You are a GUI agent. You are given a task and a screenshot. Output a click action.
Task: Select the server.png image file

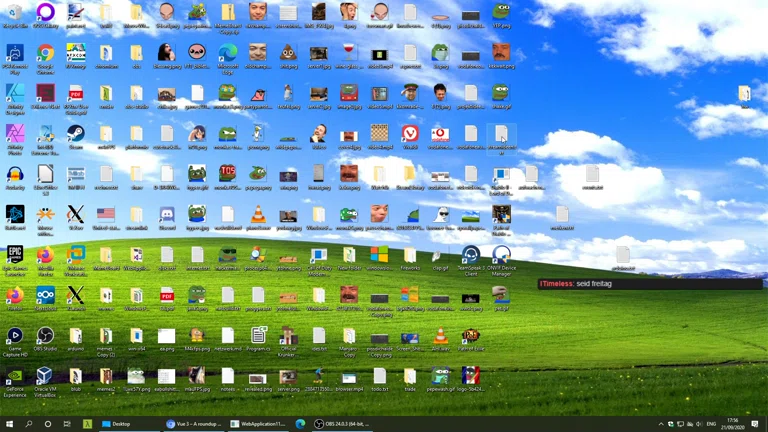coord(288,379)
